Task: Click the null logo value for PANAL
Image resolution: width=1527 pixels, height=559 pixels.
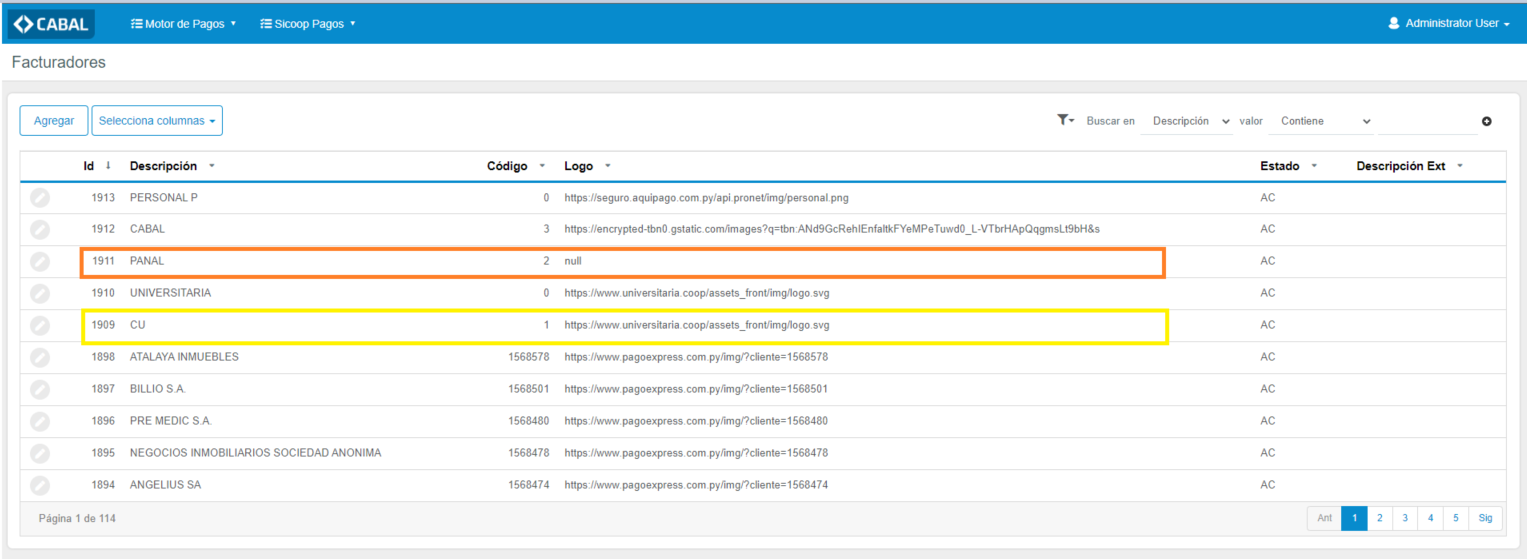Action: (x=573, y=261)
